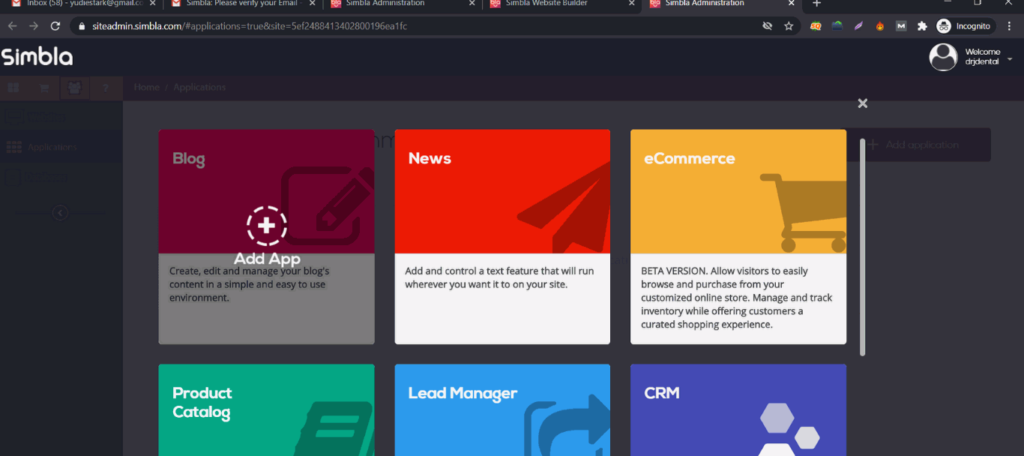Image resolution: width=1024 pixels, height=456 pixels.
Task: Pick the Product Catalog tile
Action: coord(266,410)
